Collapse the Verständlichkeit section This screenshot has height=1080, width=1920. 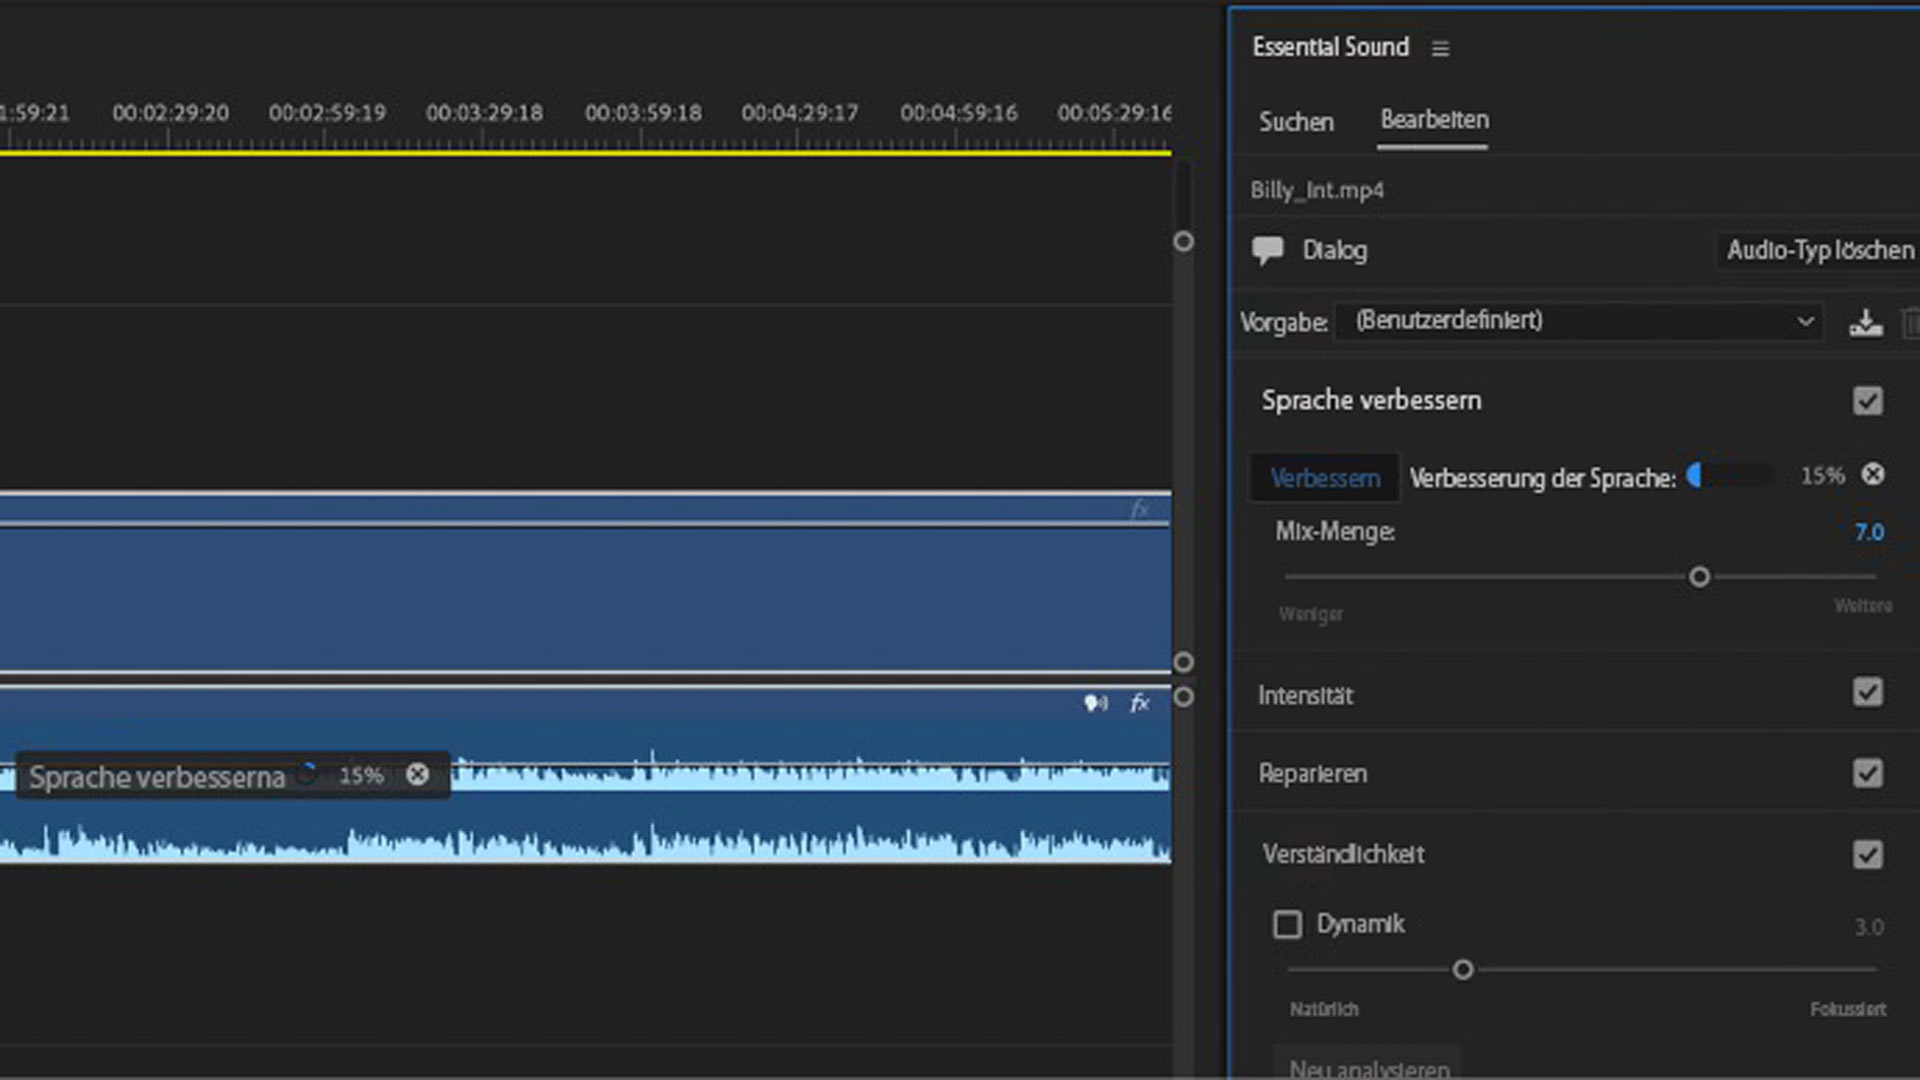pos(1343,854)
